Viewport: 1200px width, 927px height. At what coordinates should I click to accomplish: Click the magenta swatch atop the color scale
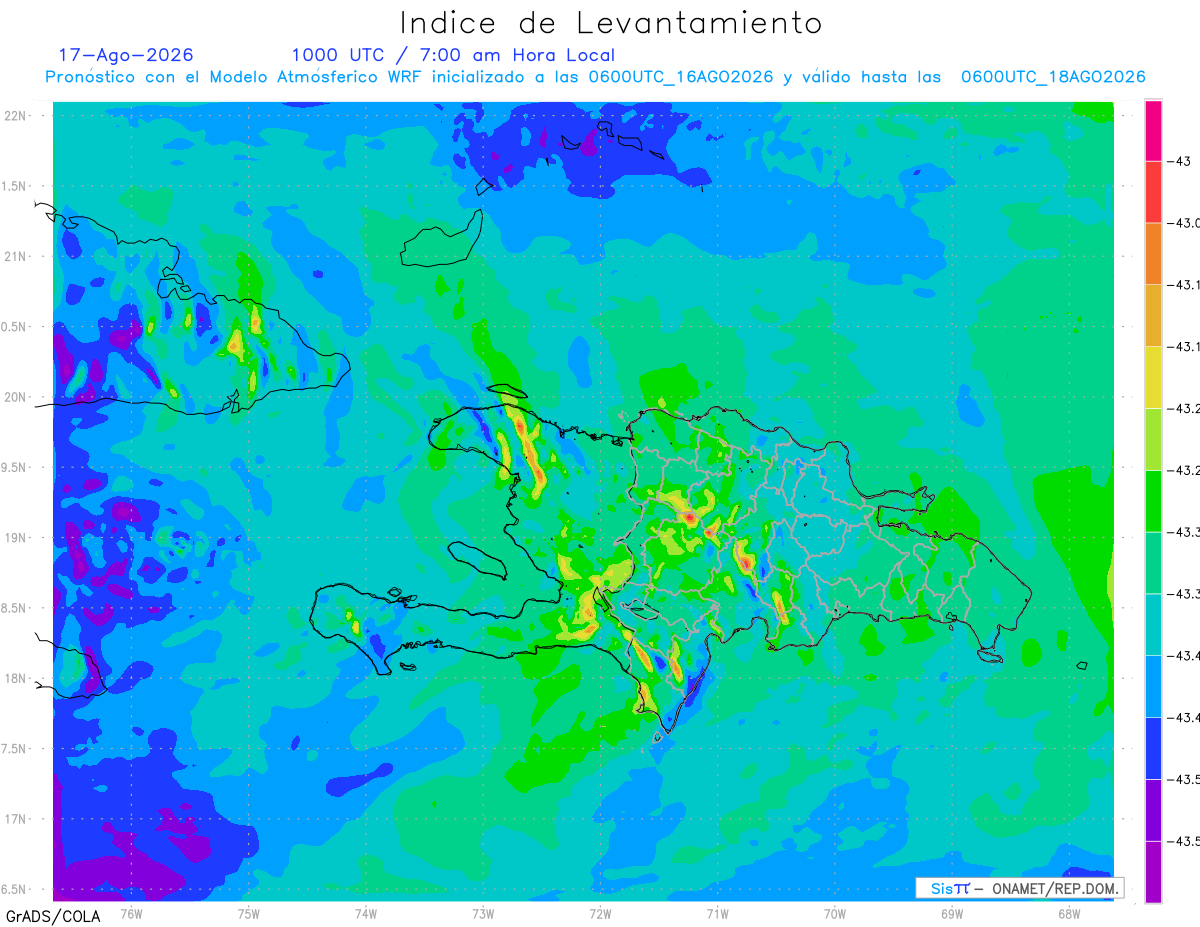[1153, 130]
